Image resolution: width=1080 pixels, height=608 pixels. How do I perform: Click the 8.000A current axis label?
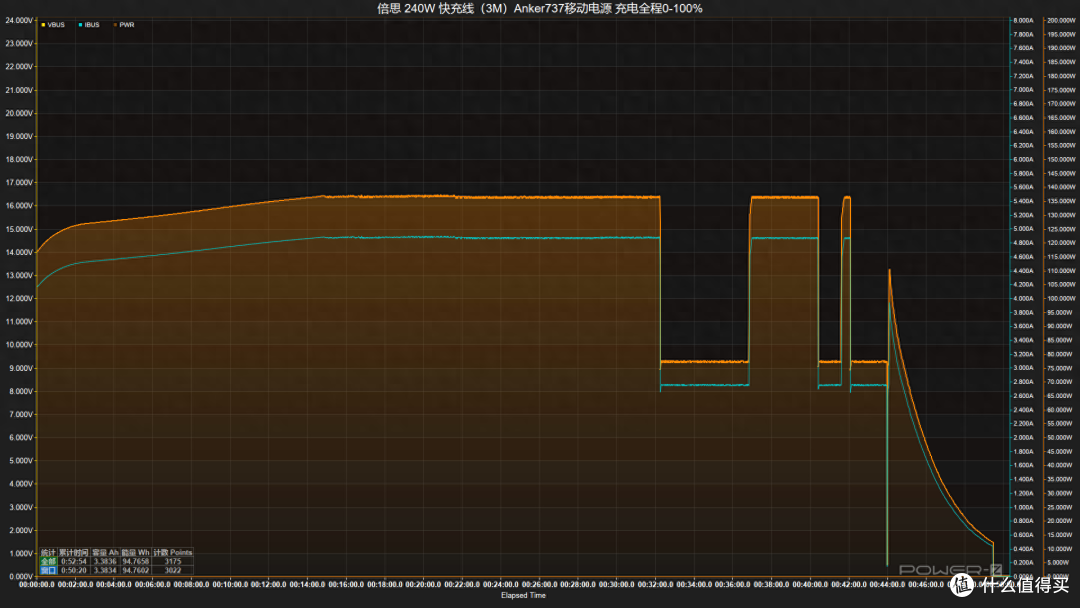[x=1024, y=21]
